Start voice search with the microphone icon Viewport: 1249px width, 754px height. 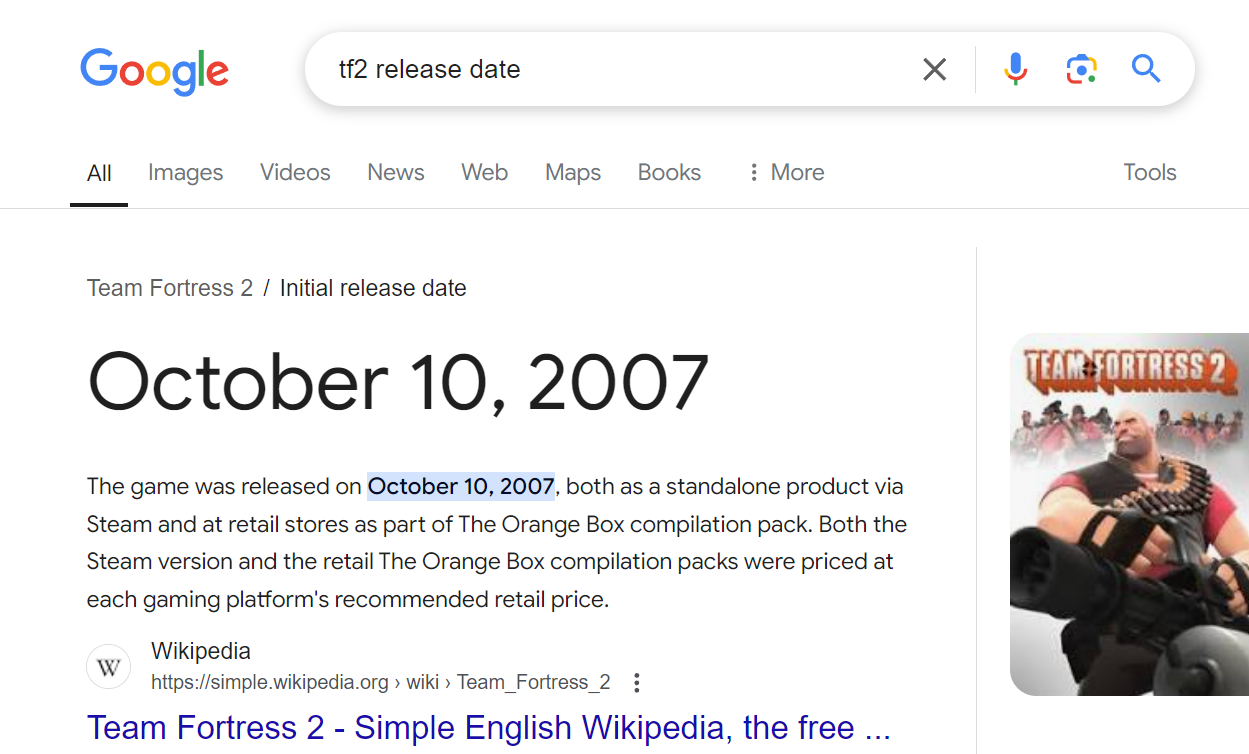1015,69
